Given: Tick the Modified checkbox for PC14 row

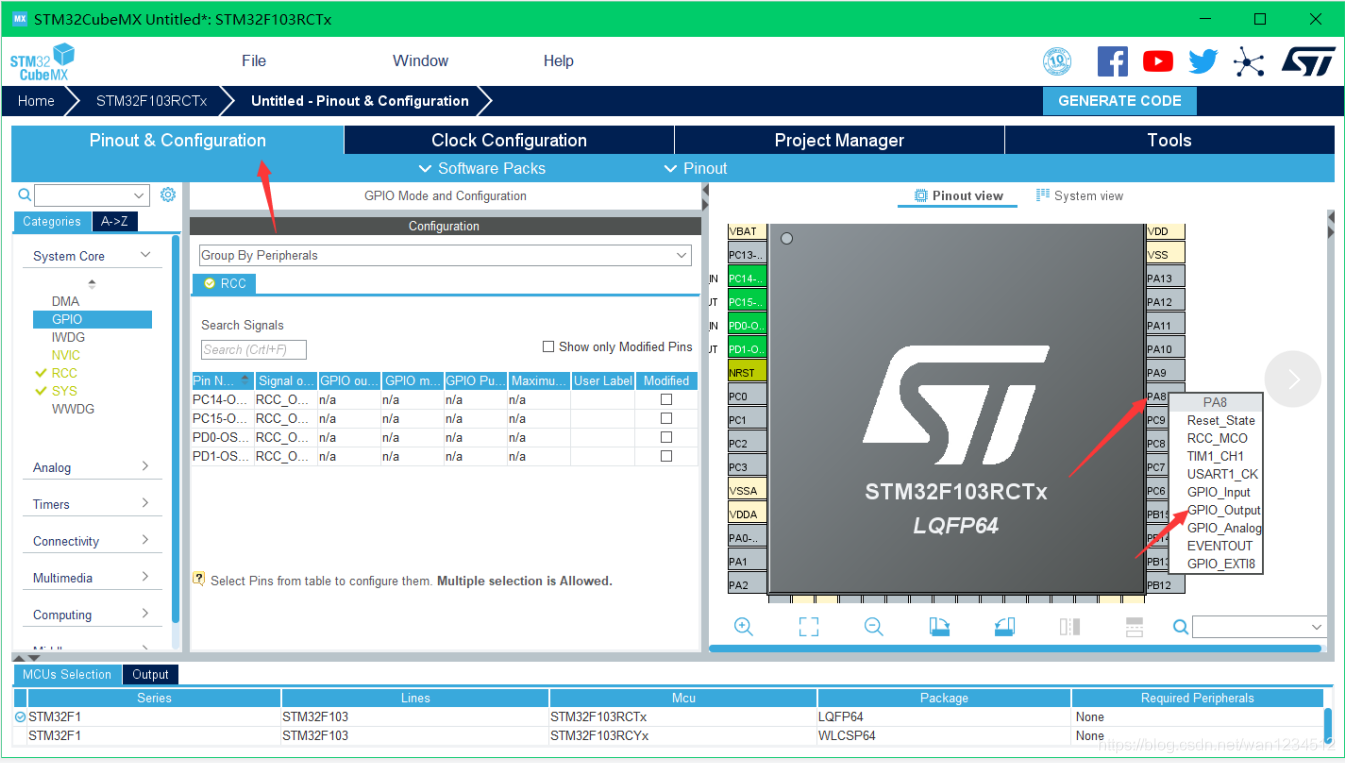Looking at the screenshot, I should point(666,400).
